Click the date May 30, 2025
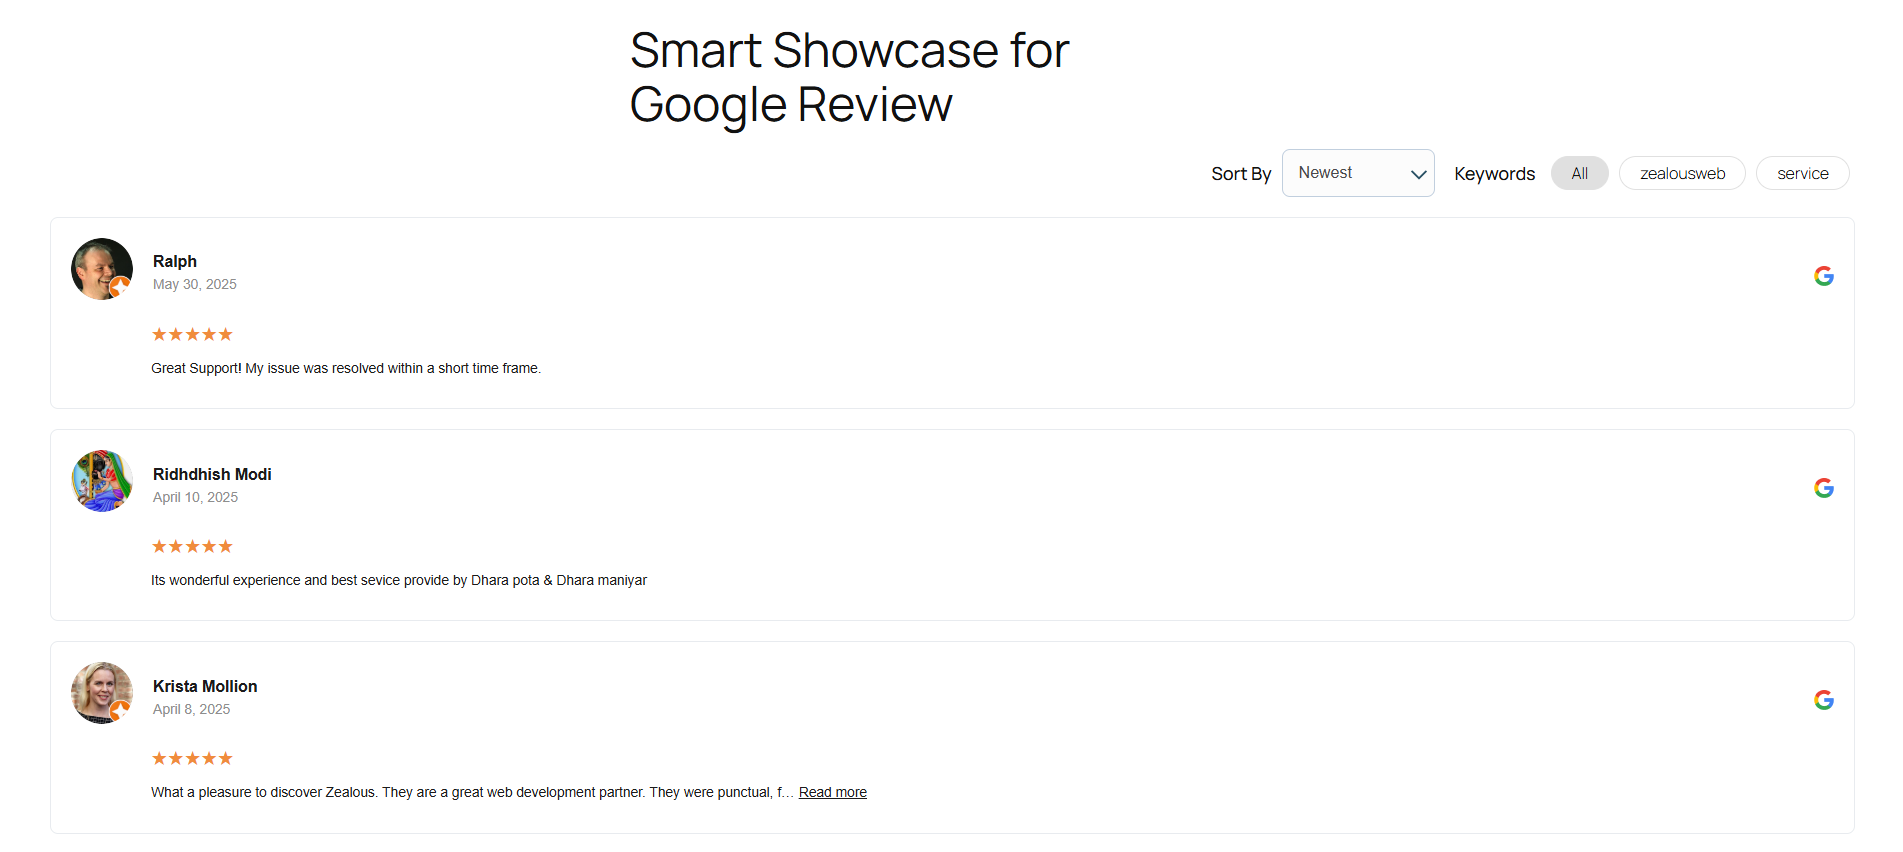This screenshot has height=852, width=1903. (x=195, y=284)
